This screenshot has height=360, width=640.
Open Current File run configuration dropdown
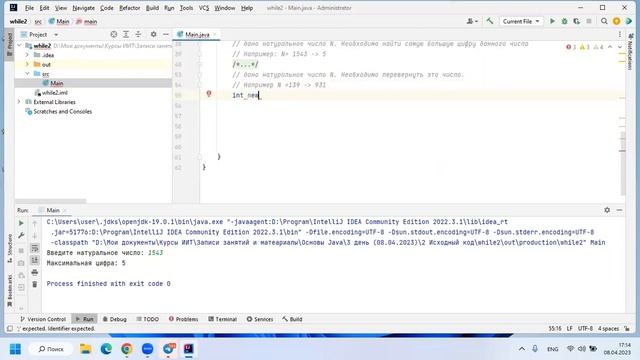coord(521,21)
